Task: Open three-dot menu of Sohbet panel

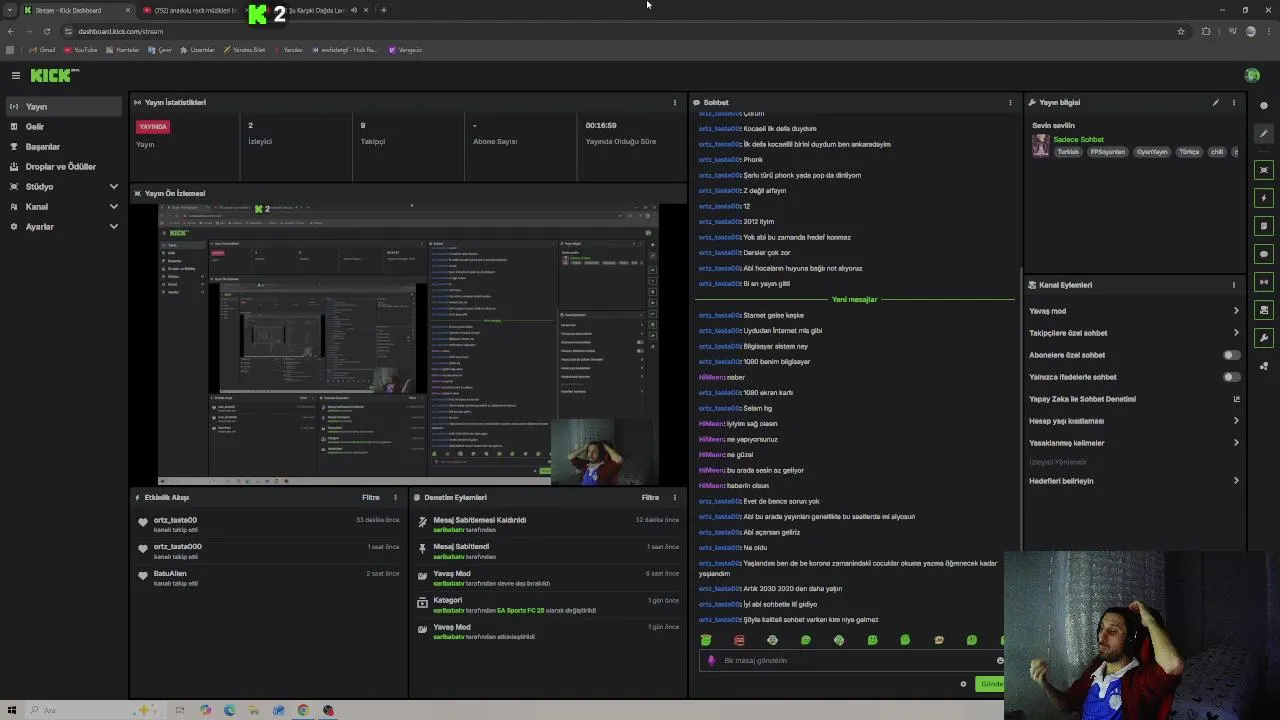Action: [x=1010, y=102]
